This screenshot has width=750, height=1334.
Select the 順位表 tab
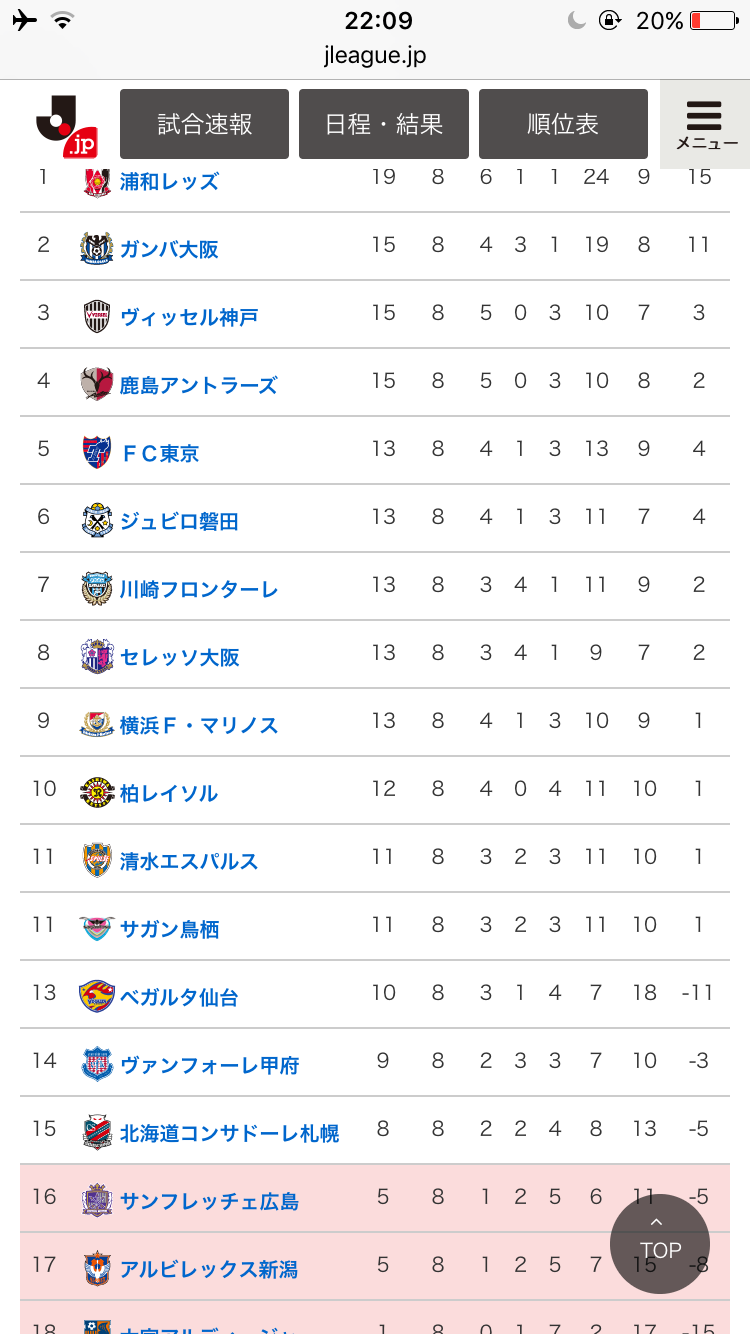click(x=563, y=124)
